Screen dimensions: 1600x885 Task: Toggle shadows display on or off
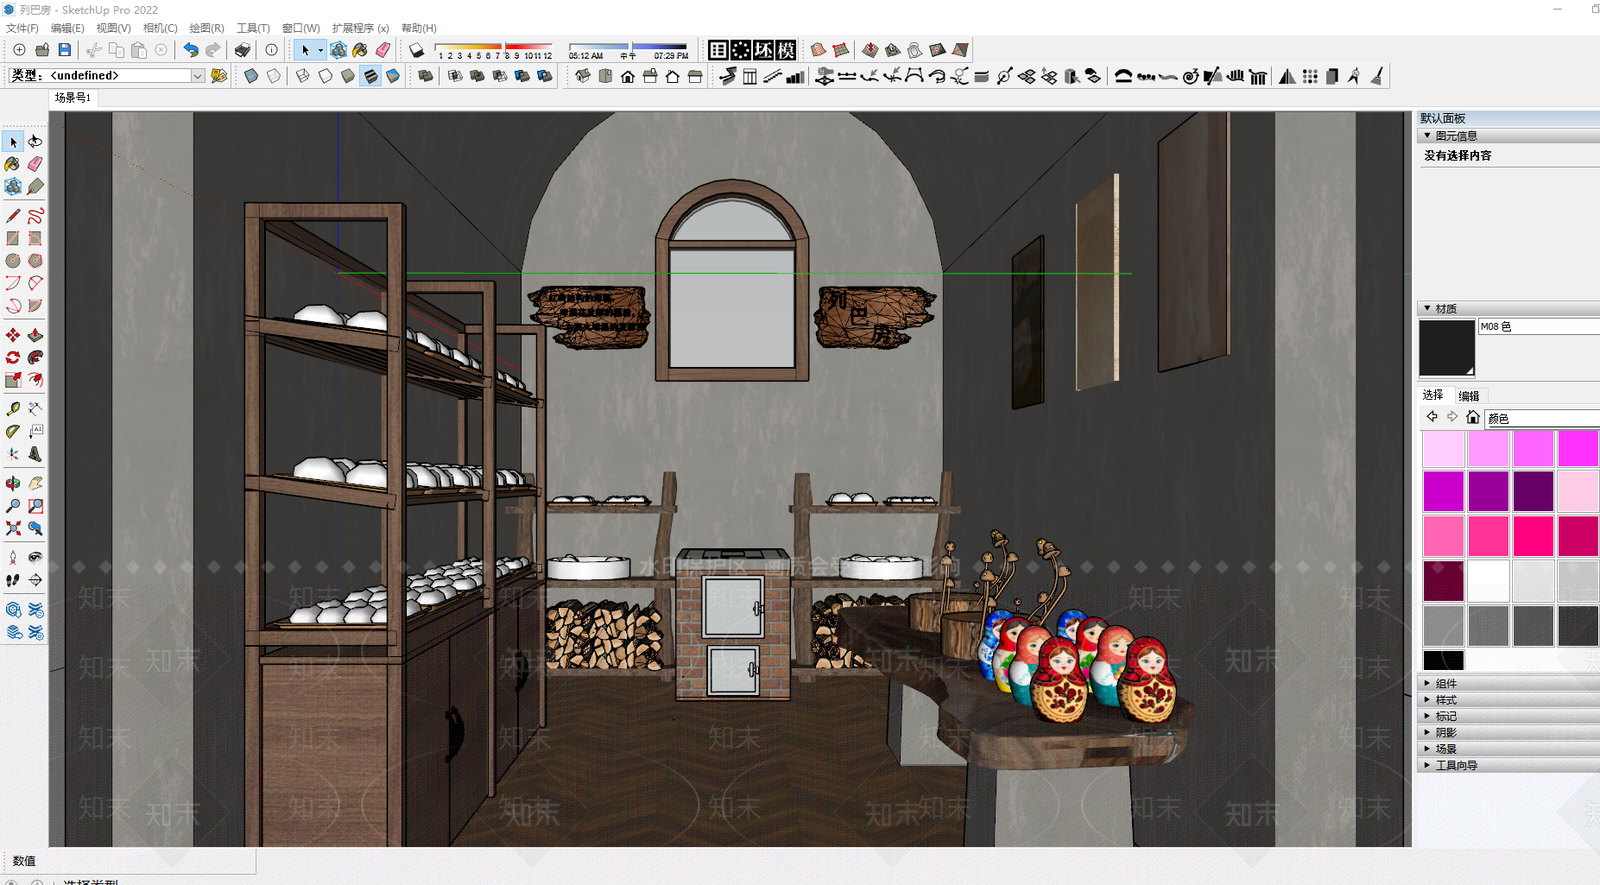[x=416, y=49]
